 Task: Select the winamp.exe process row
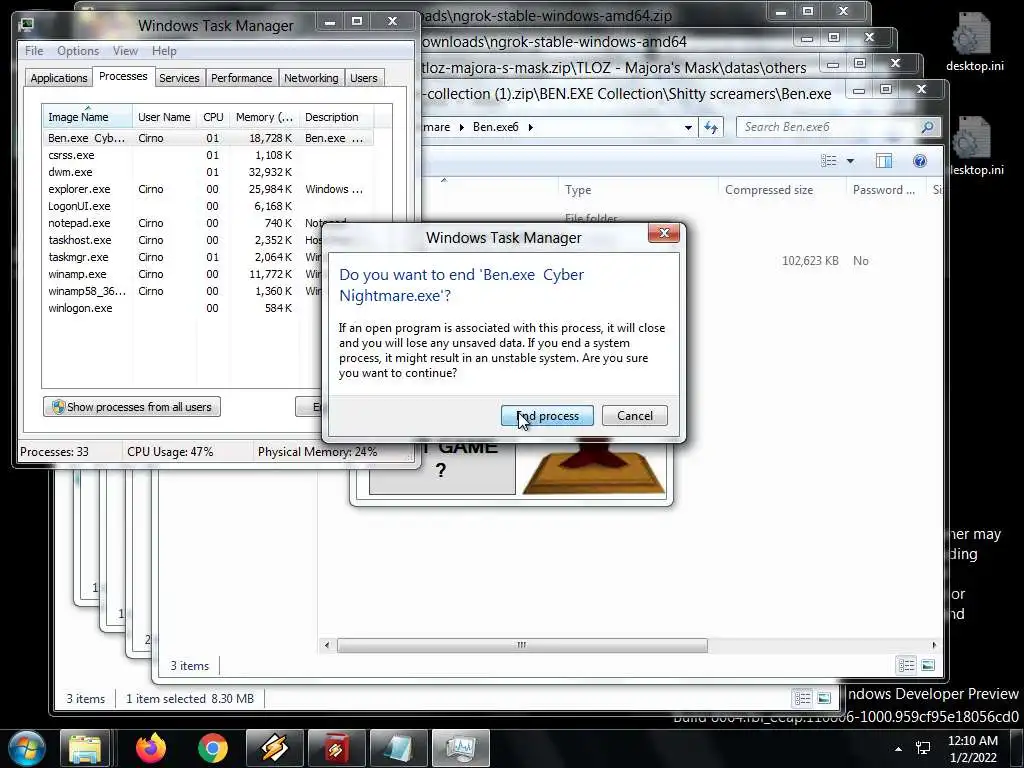pos(183,274)
